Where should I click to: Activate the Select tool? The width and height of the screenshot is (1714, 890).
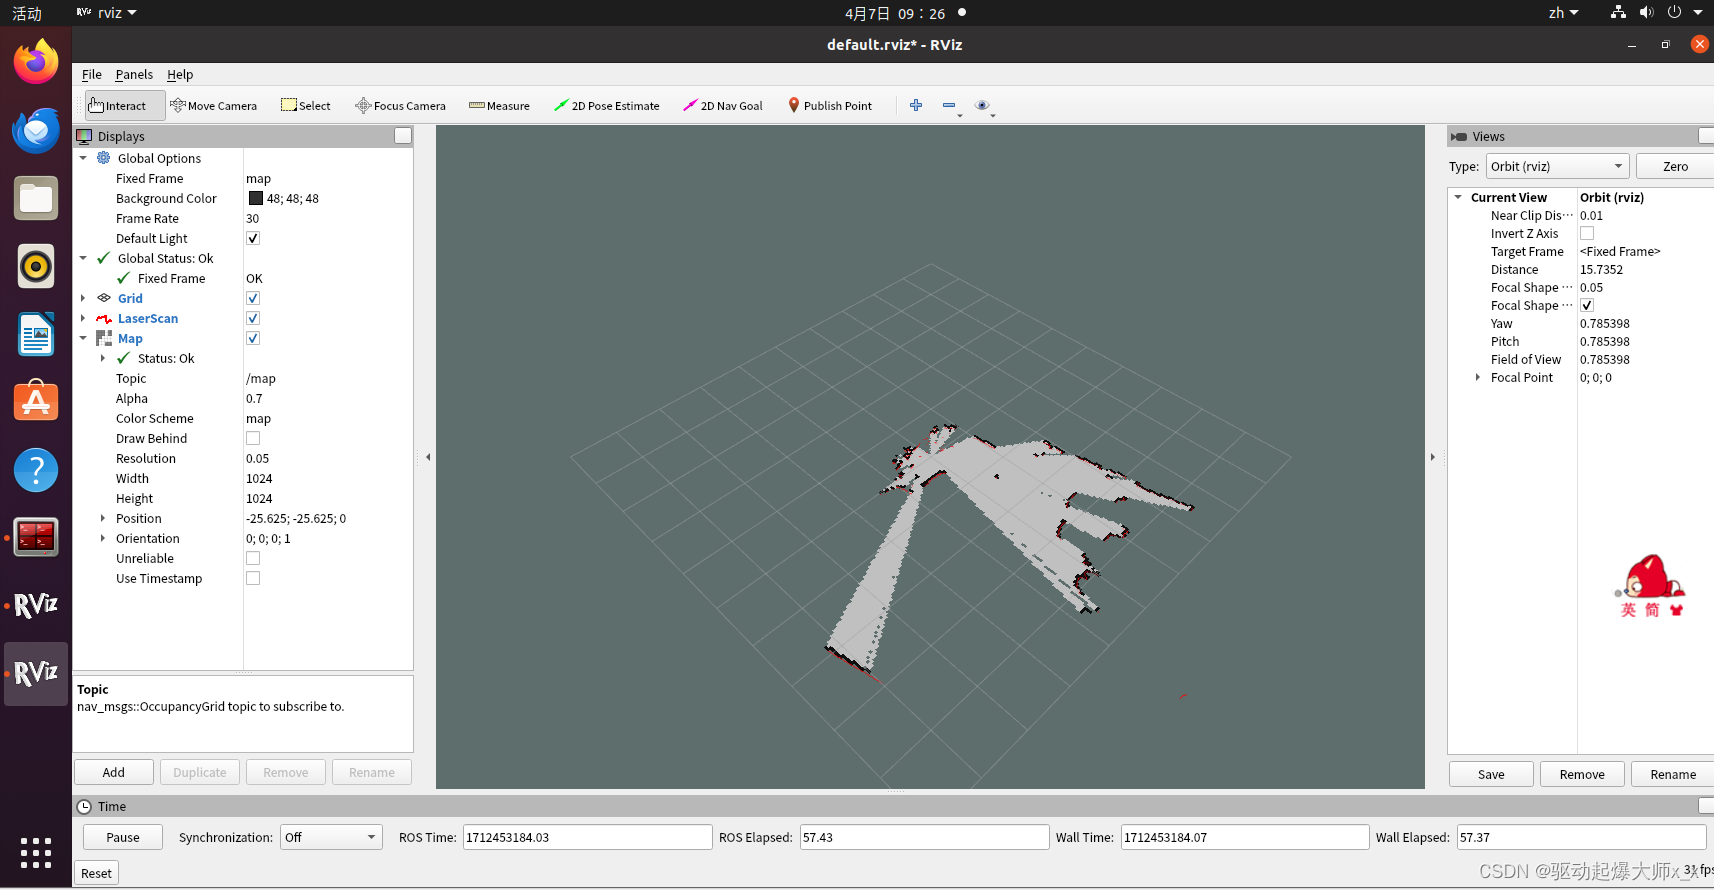point(306,106)
